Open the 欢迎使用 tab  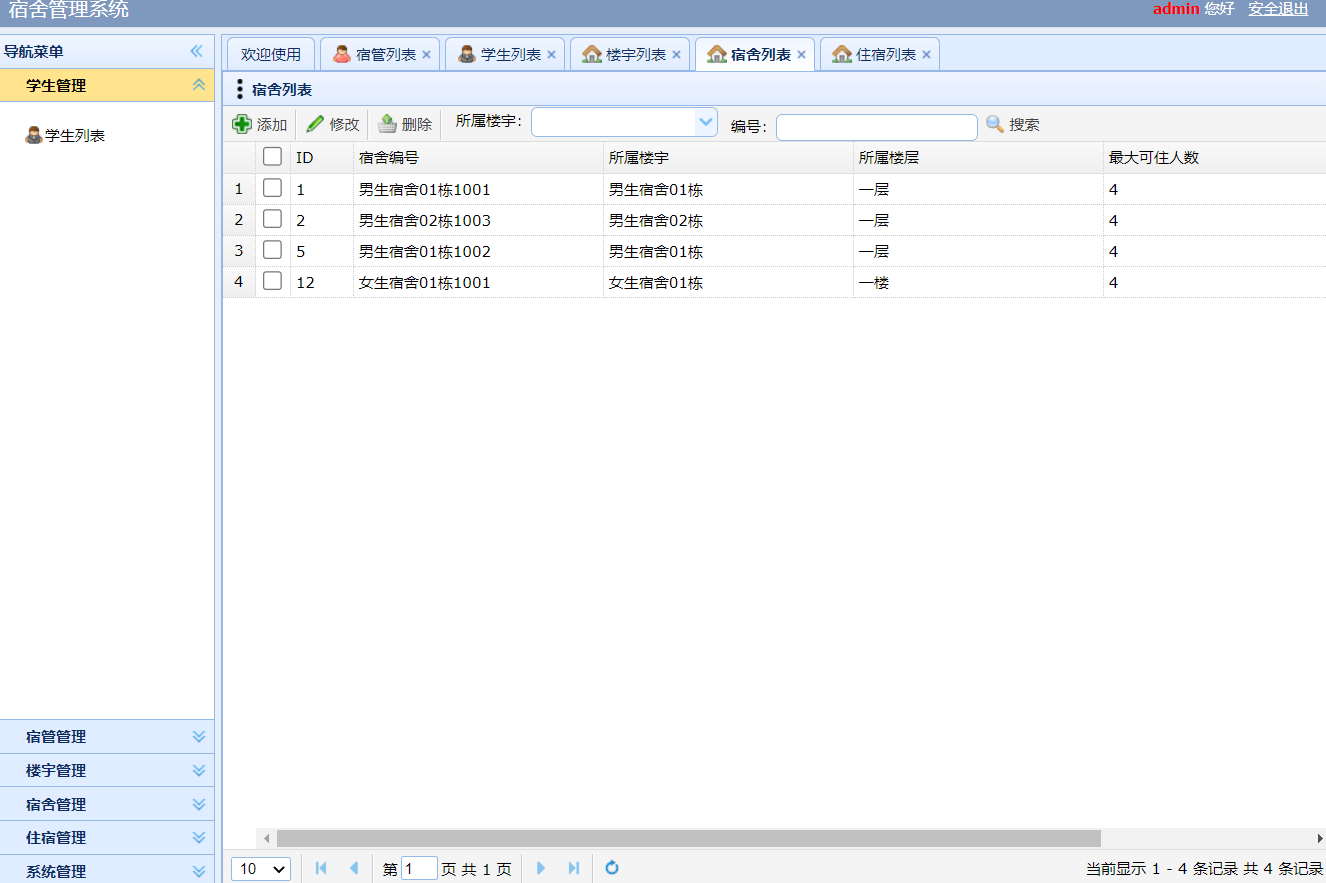[x=269, y=54]
